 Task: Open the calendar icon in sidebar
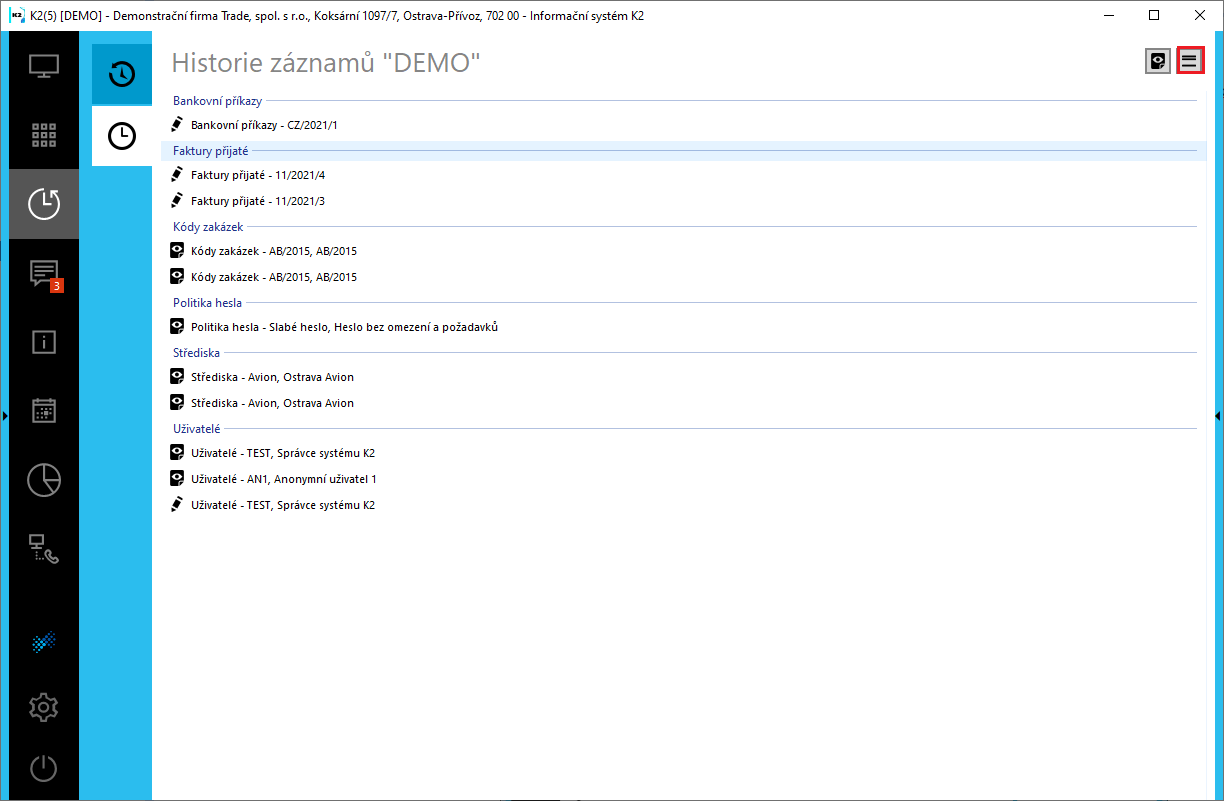point(44,410)
